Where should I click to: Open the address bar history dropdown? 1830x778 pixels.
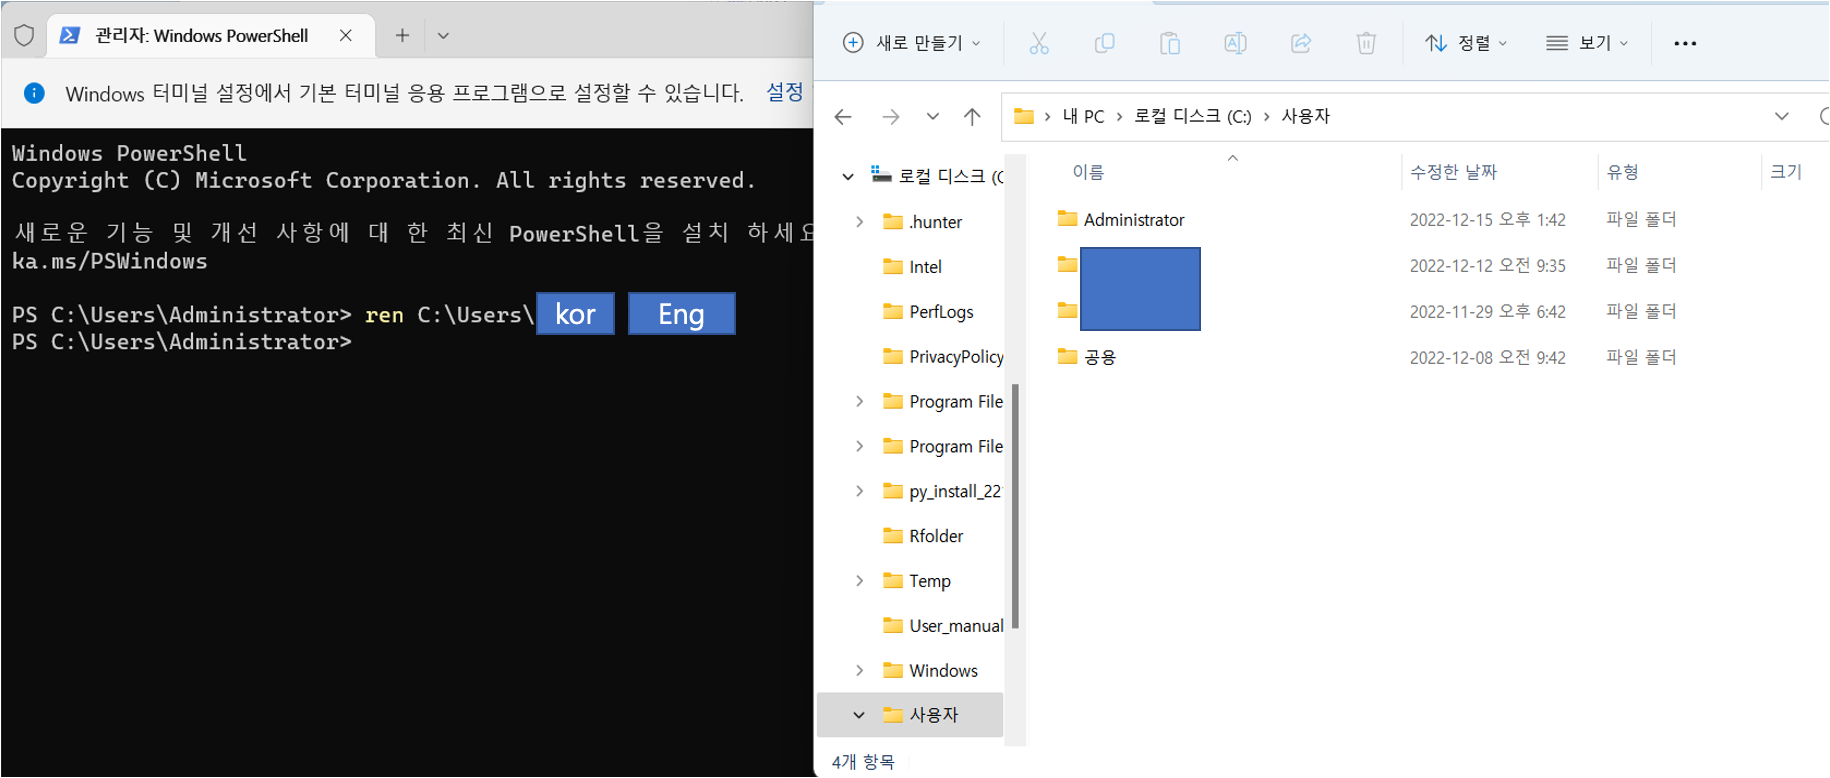point(1782,116)
